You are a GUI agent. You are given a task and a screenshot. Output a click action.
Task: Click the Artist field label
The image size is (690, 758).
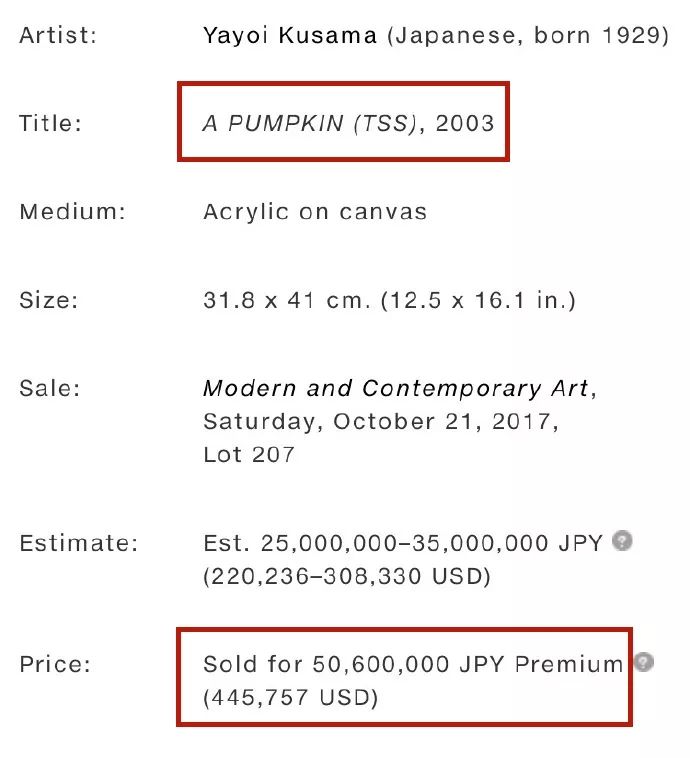[x=58, y=35]
